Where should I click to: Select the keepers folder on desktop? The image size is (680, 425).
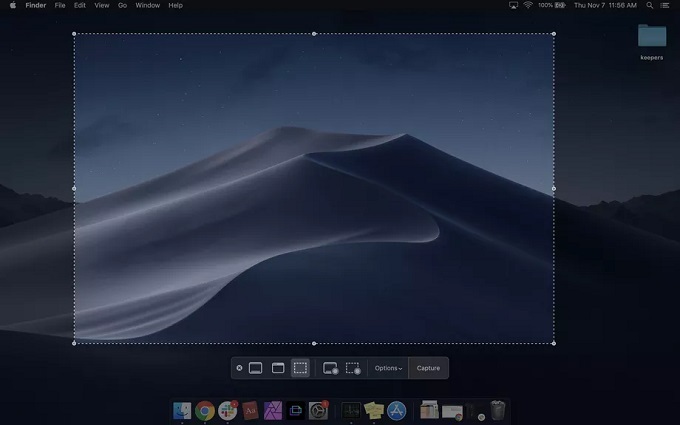[652, 42]
